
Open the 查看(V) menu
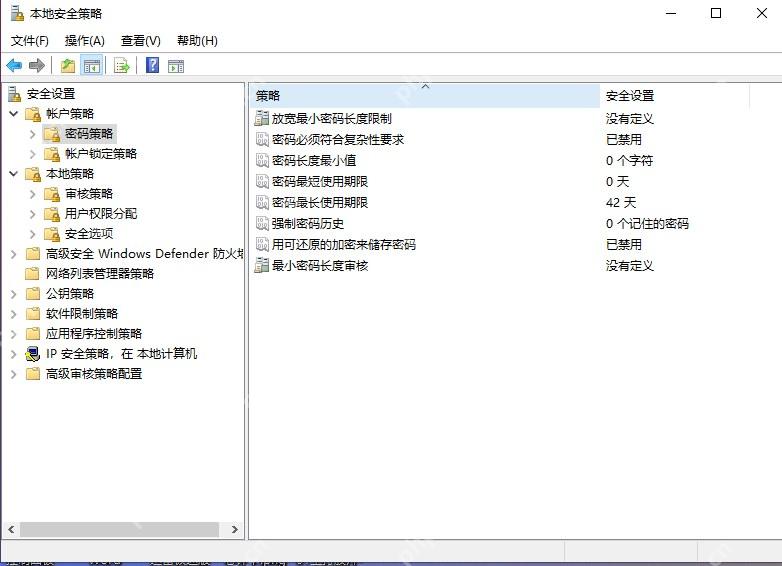(141, 40)
